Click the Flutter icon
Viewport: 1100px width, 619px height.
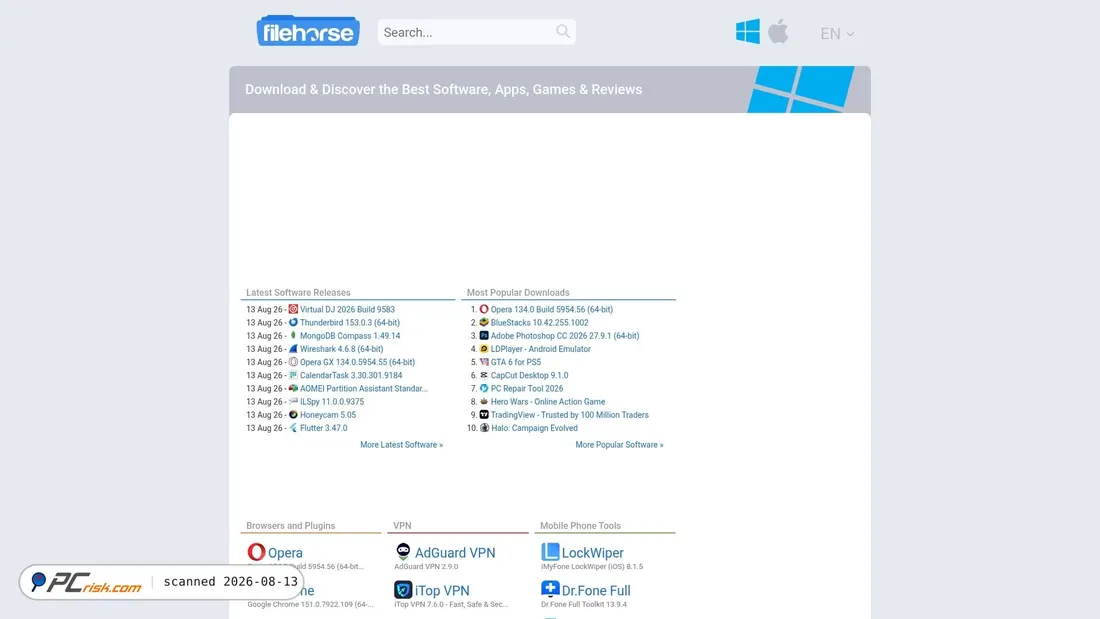click(x=293, y=428)
